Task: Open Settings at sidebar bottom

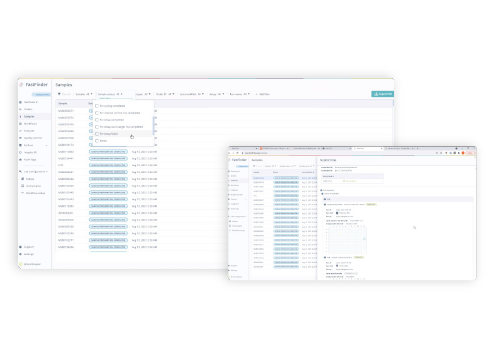Action: (27, 254)
